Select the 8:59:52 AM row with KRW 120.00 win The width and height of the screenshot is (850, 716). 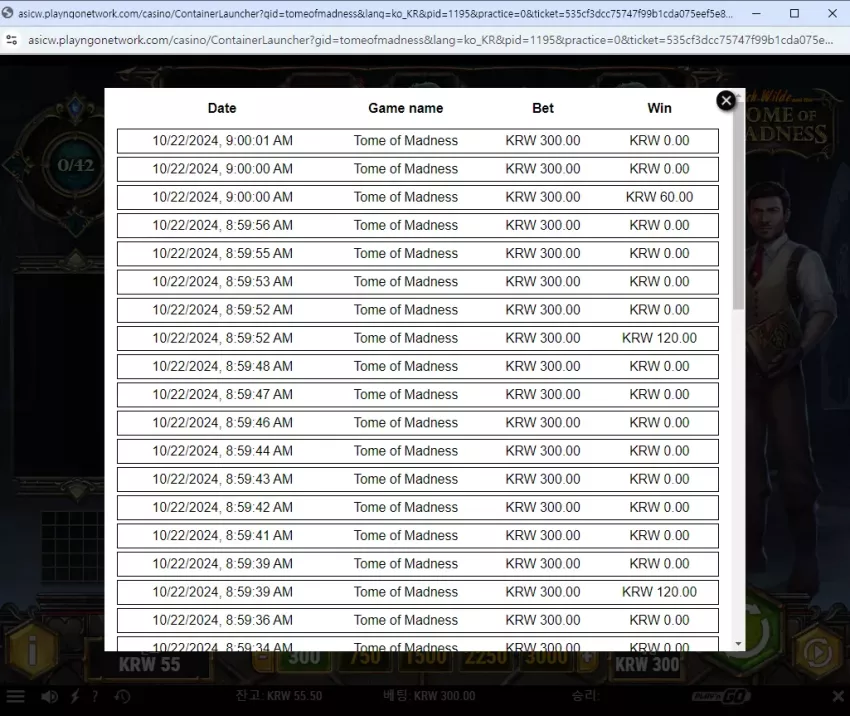(417, 338)
